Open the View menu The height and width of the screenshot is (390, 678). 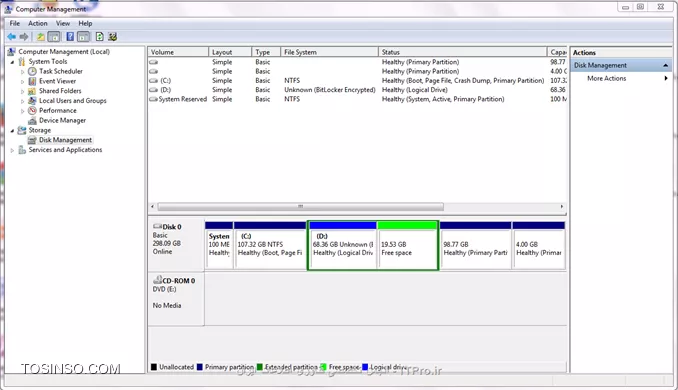click(63, 23)
